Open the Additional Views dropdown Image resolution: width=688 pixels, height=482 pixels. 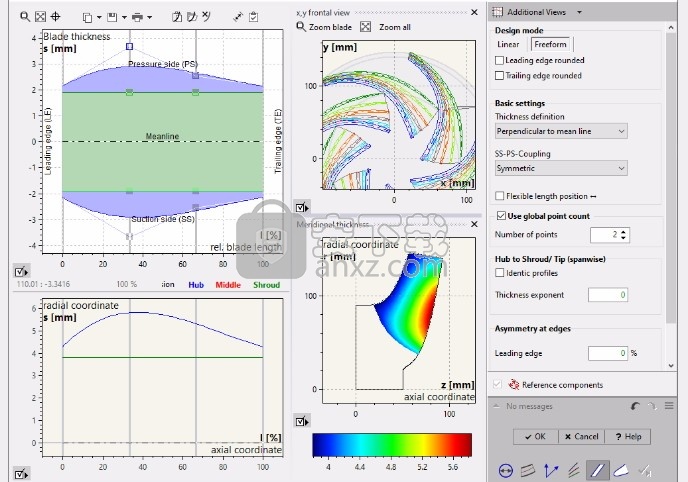tap(579, 12)
